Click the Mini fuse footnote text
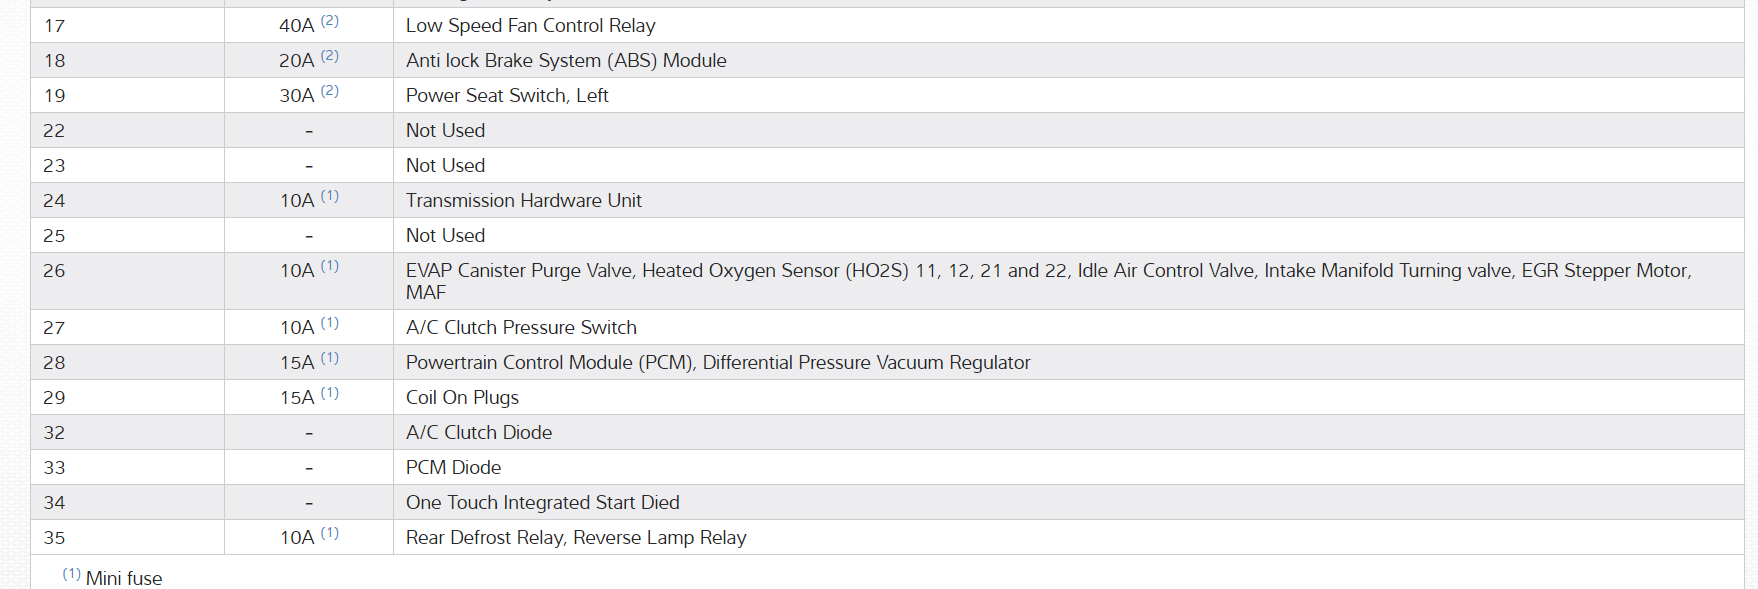 tap(124, 578)
